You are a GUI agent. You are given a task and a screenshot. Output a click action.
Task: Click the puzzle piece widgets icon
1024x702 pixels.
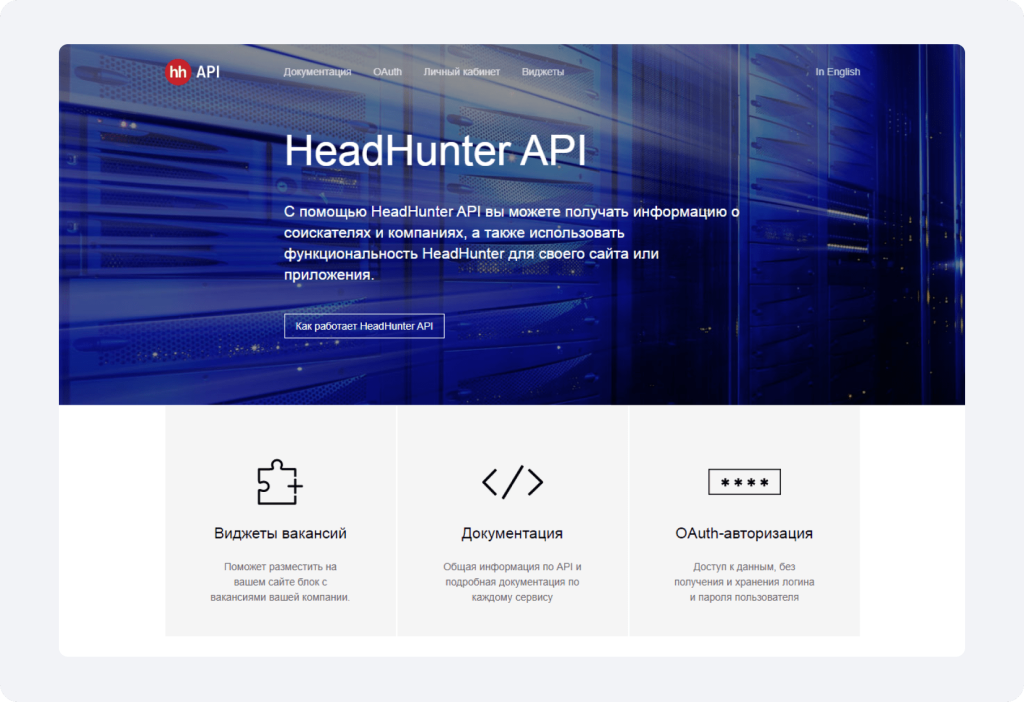click(280, 482)
